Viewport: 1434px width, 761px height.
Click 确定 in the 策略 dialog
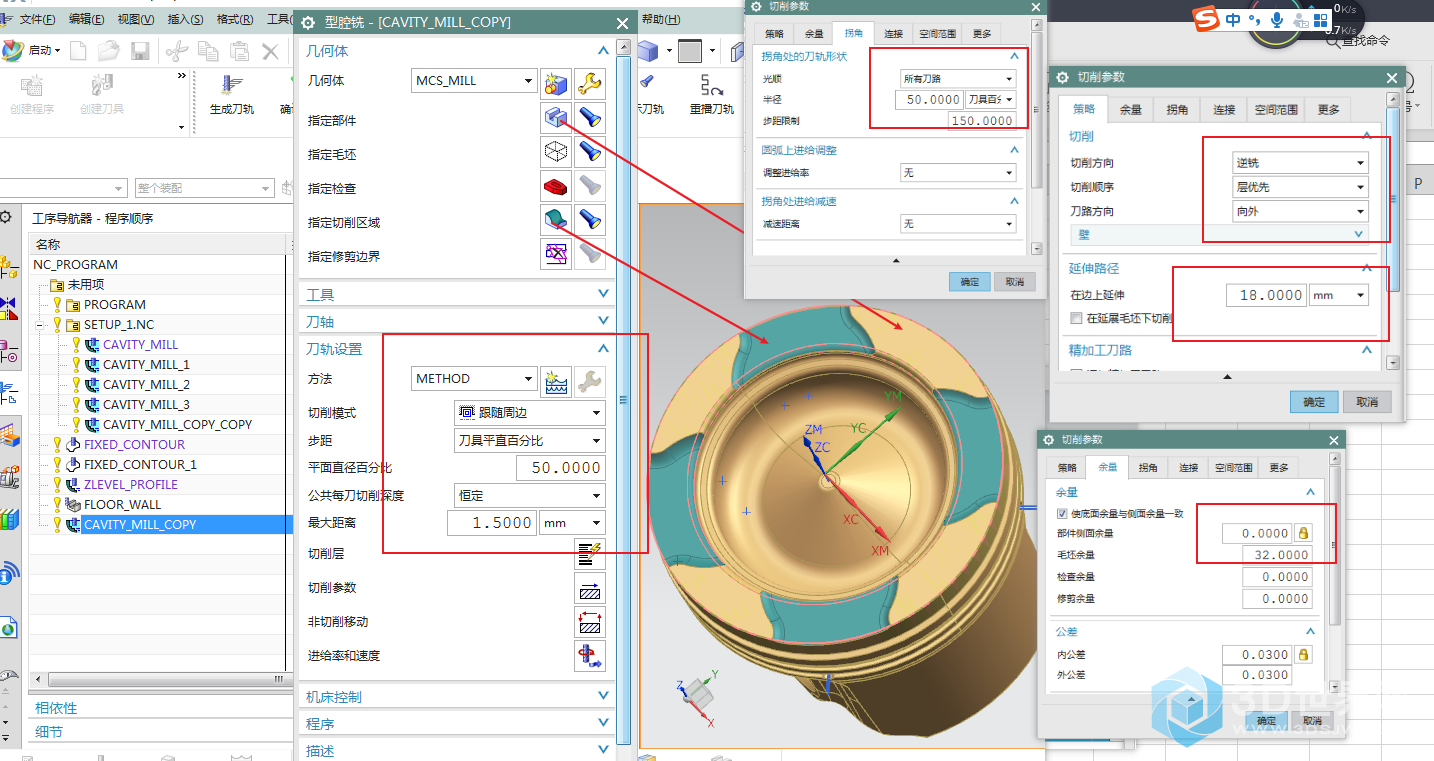(x=1314, y=401)
